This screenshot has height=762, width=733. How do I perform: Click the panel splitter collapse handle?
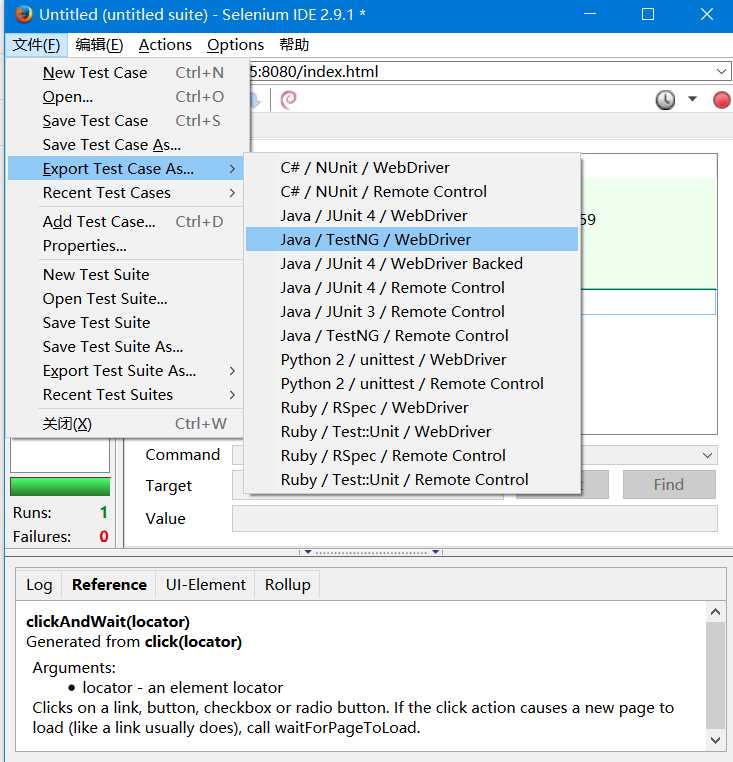click(x=371, y=552)
